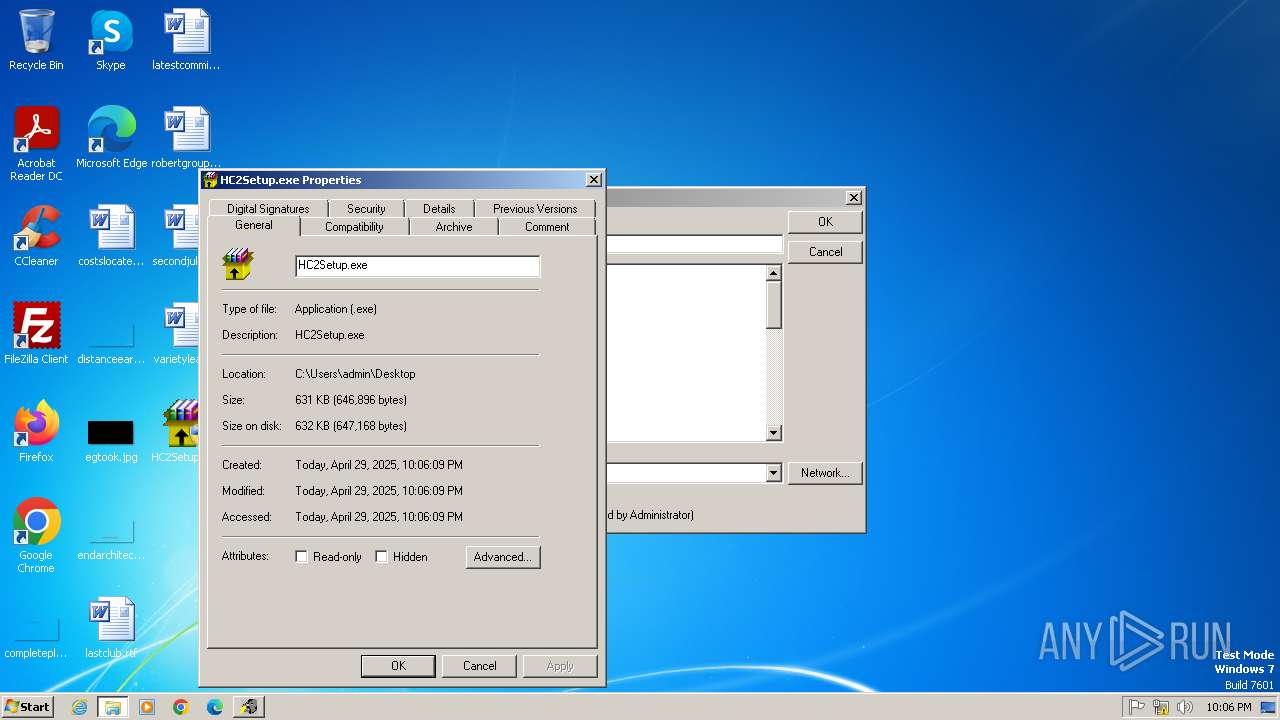
Task: Open Windows Explorer from the taskbar
Action: pos(113,707)
